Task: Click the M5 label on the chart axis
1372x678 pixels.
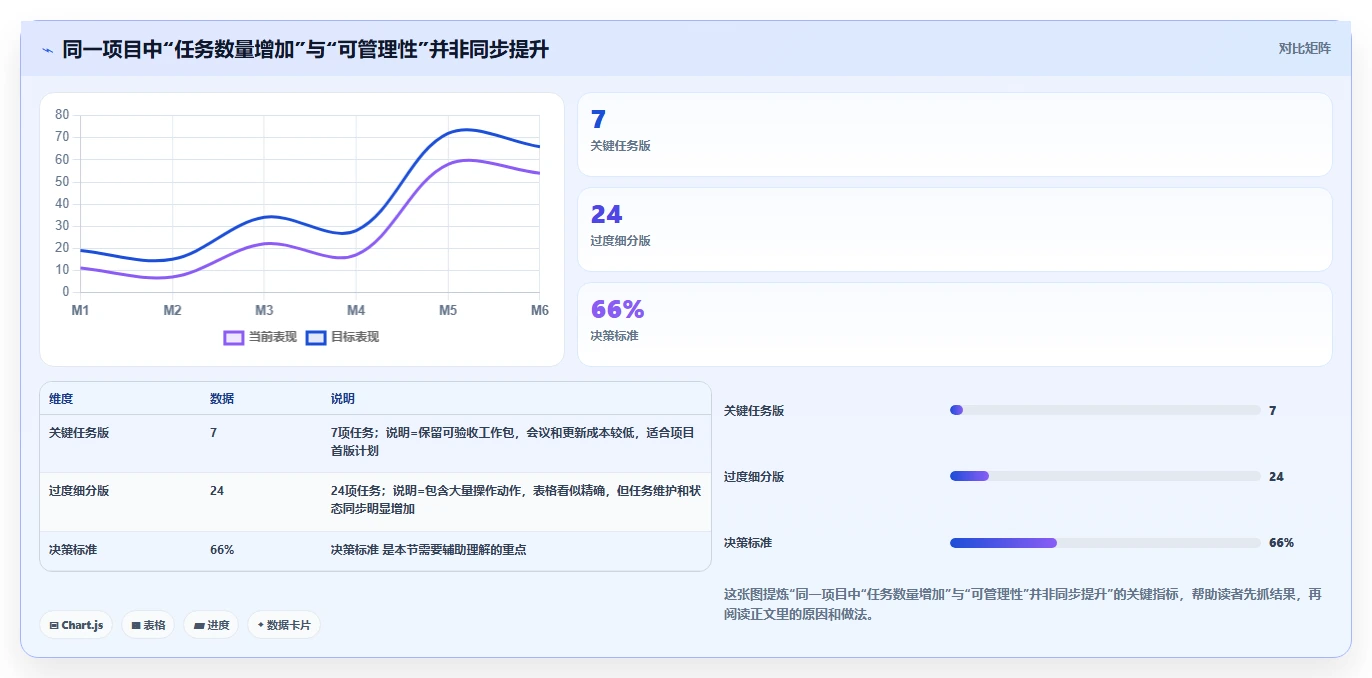Action: point(448,311)
